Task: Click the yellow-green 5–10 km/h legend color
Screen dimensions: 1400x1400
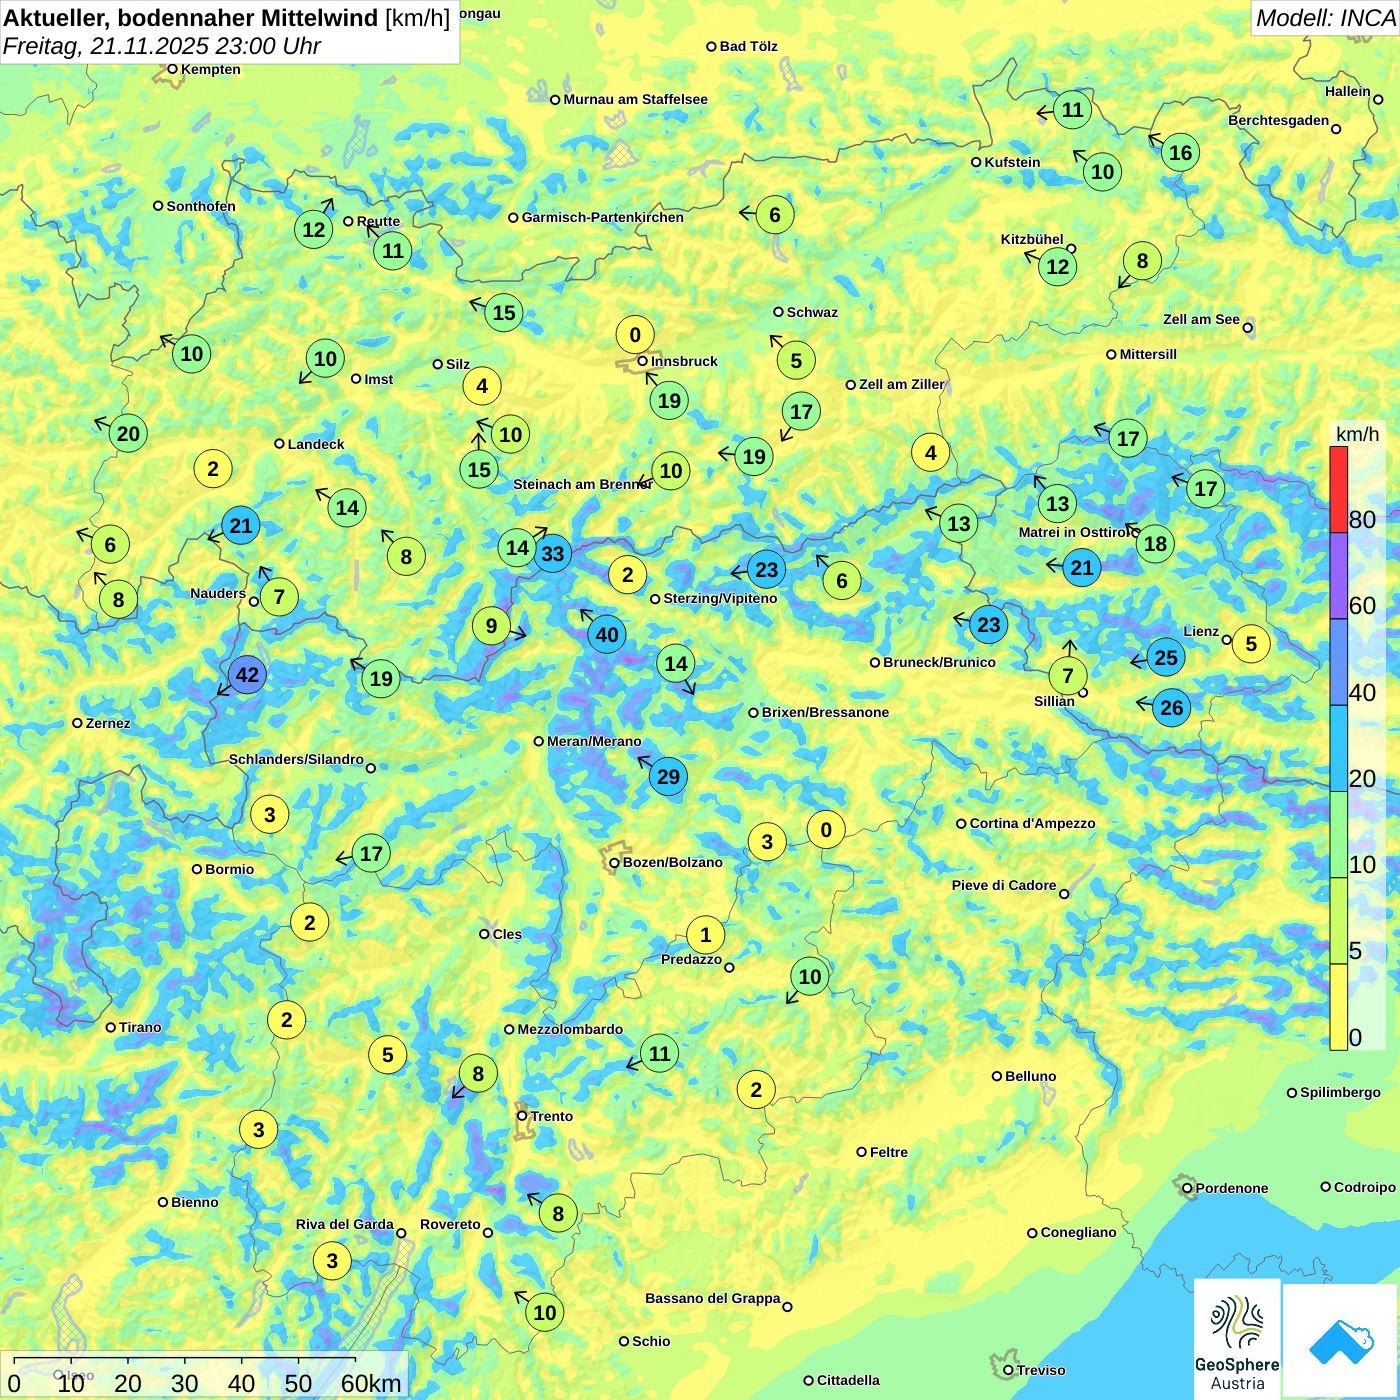Action: tap(1338, 921)
